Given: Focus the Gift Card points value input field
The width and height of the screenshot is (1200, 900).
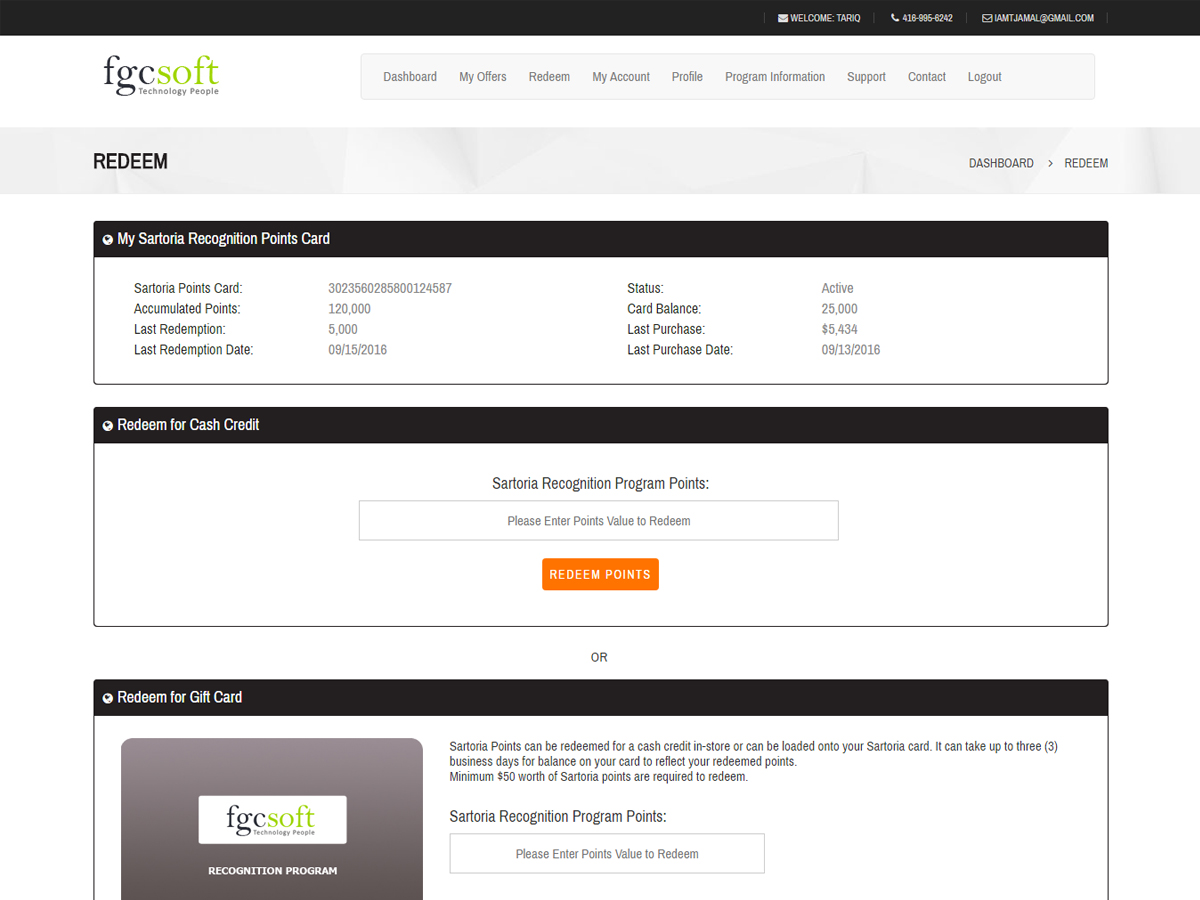Looking at the screenshot, I should click(x=607, y=854).
